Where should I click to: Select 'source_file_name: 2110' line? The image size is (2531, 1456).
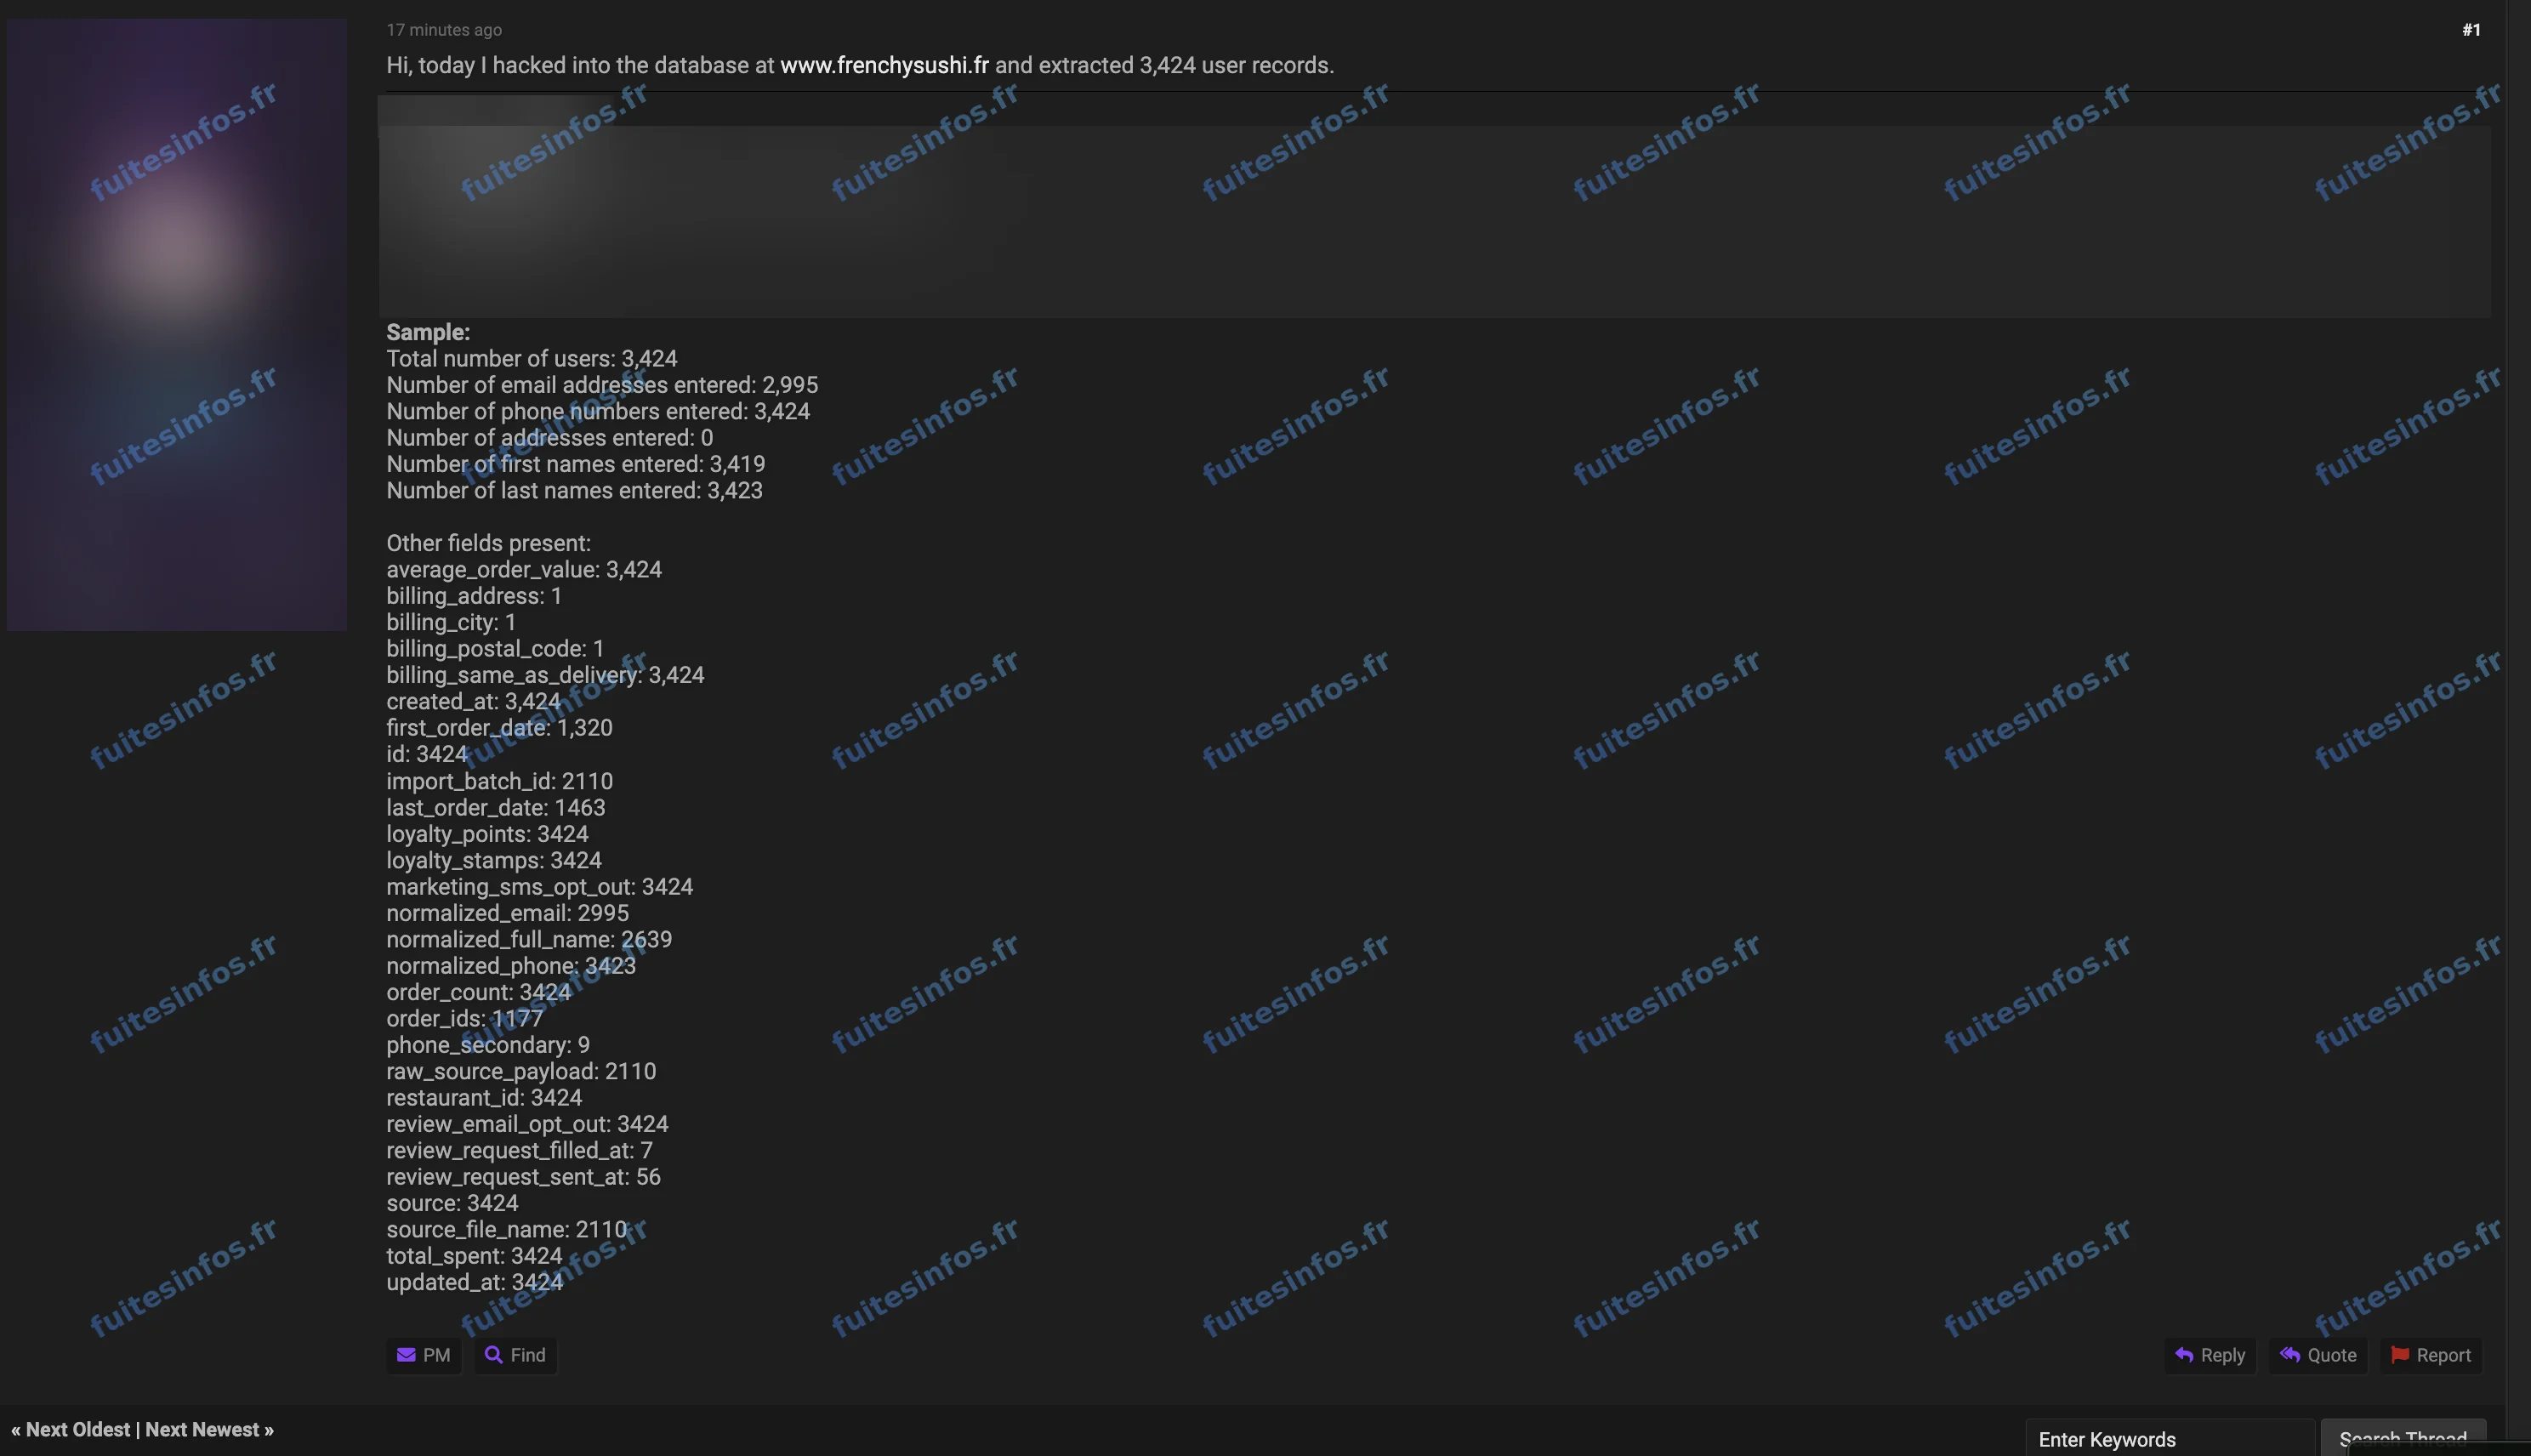507,1229
